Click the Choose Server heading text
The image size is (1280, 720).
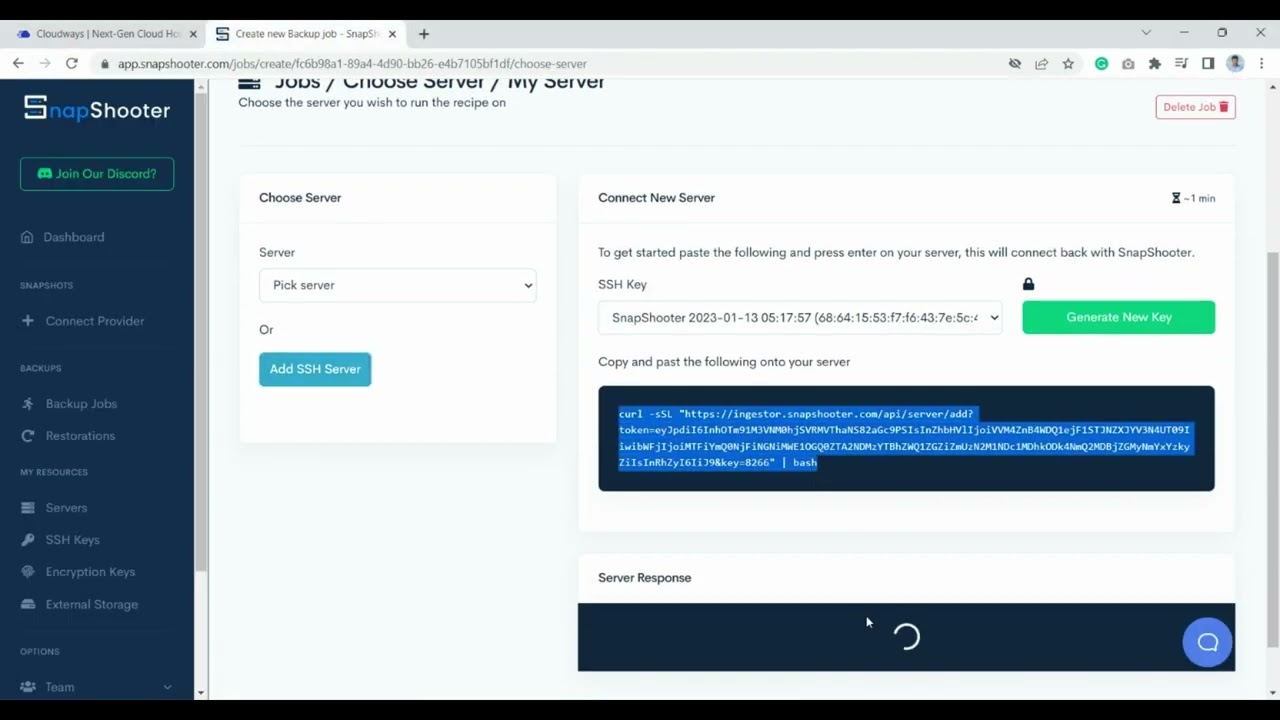pyautogui.click(x=300, y=198)
